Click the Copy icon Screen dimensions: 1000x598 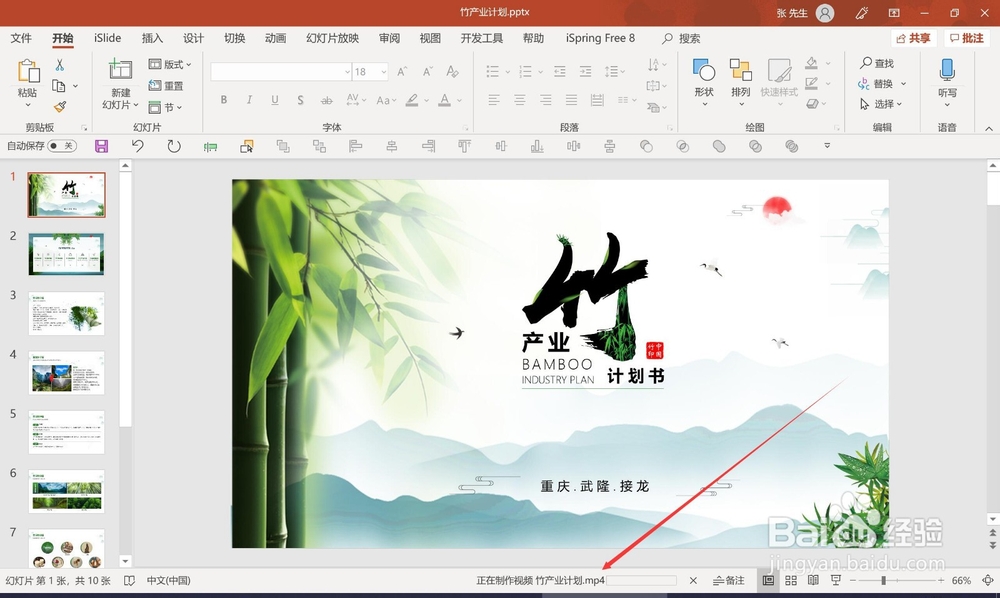(x=59, y=86)
